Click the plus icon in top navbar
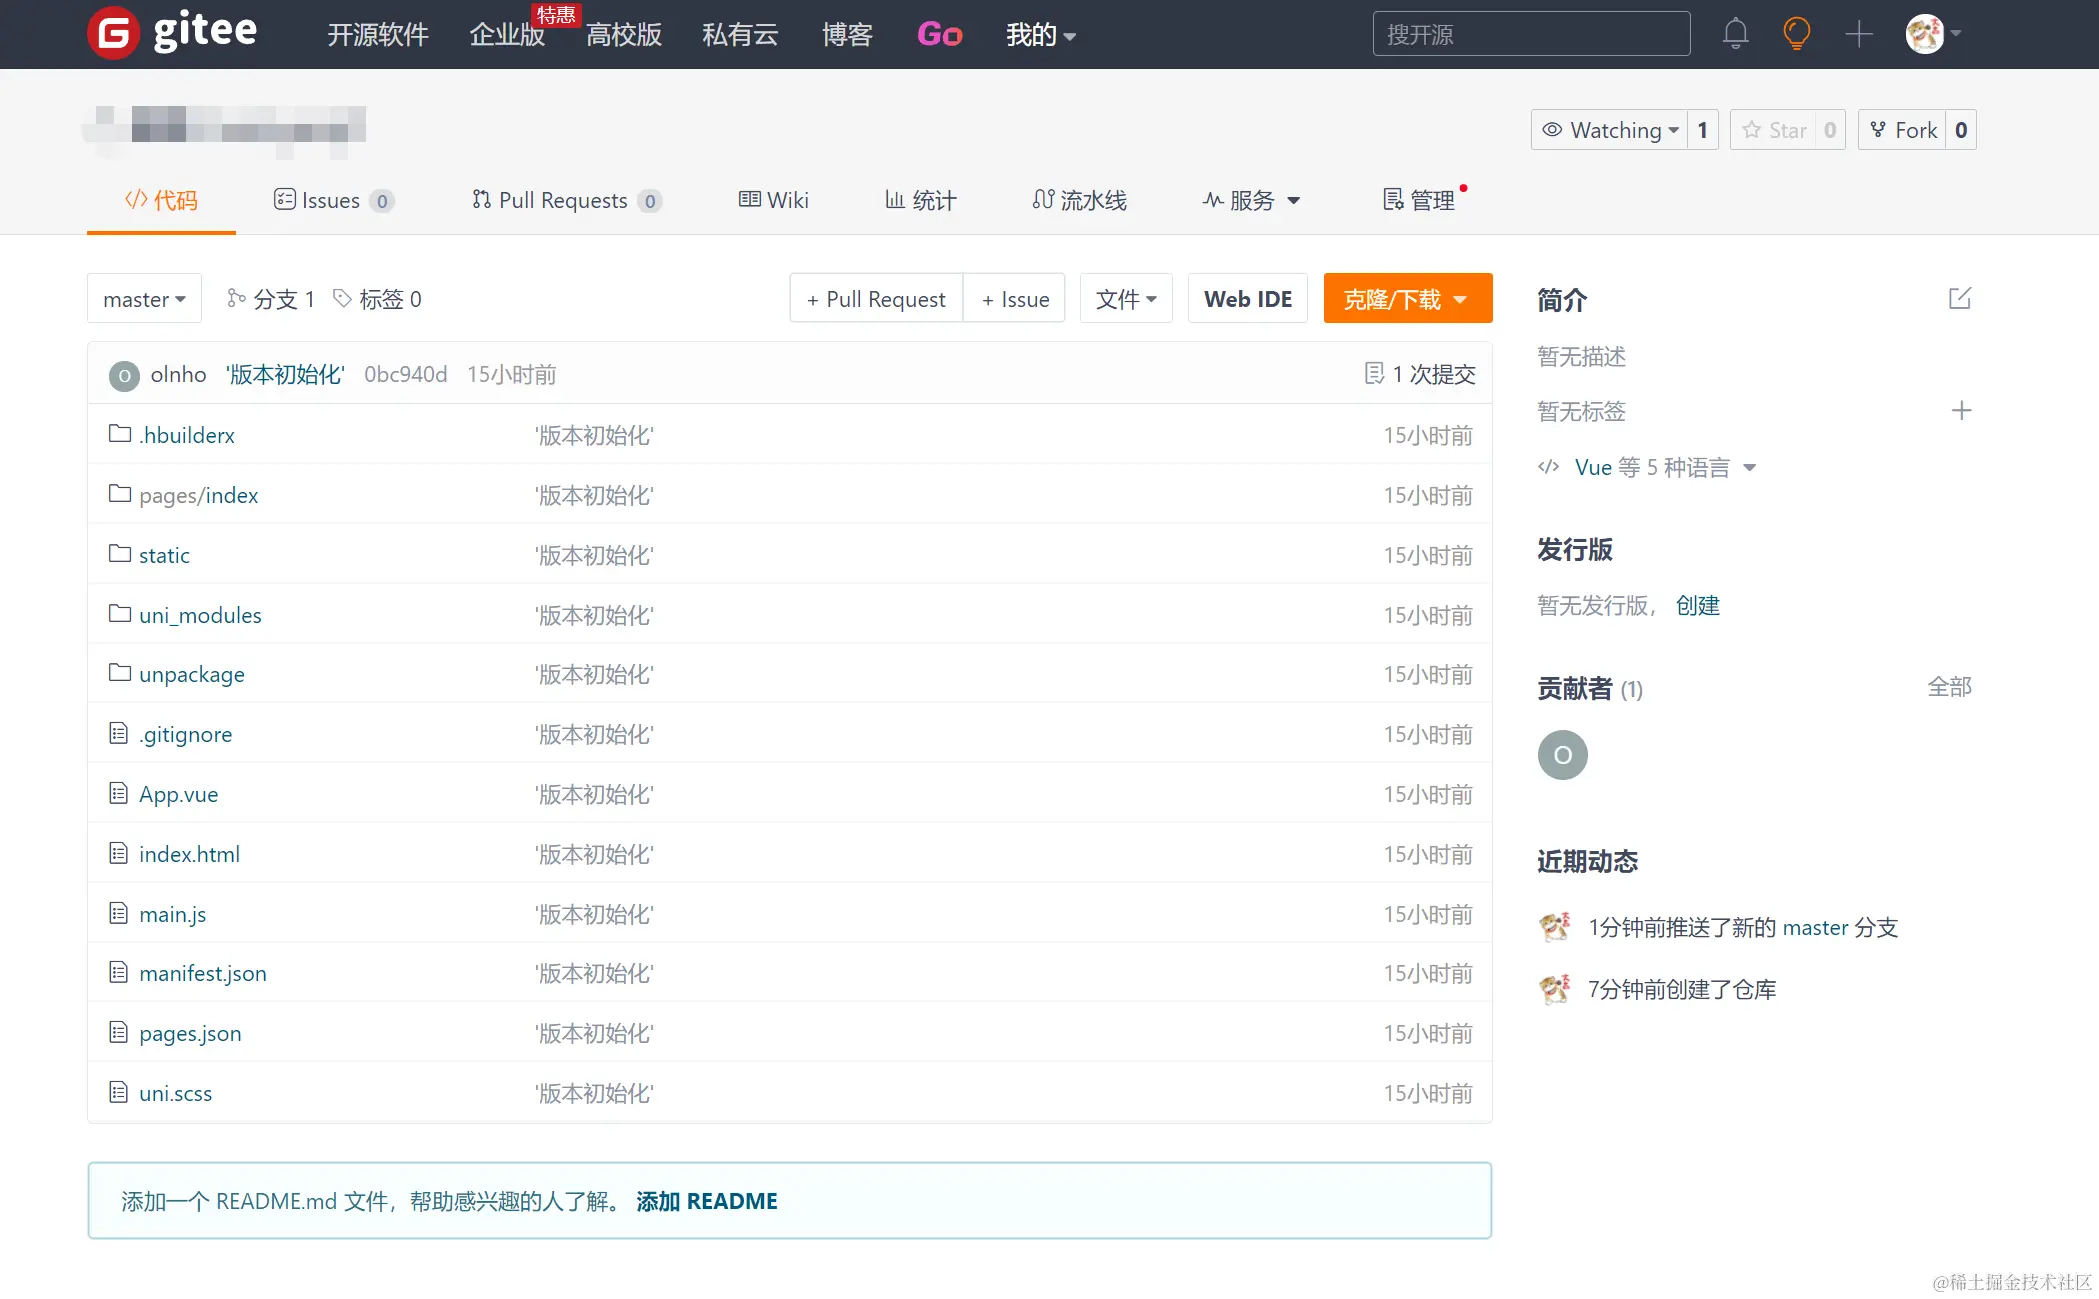 [1858, 34]
